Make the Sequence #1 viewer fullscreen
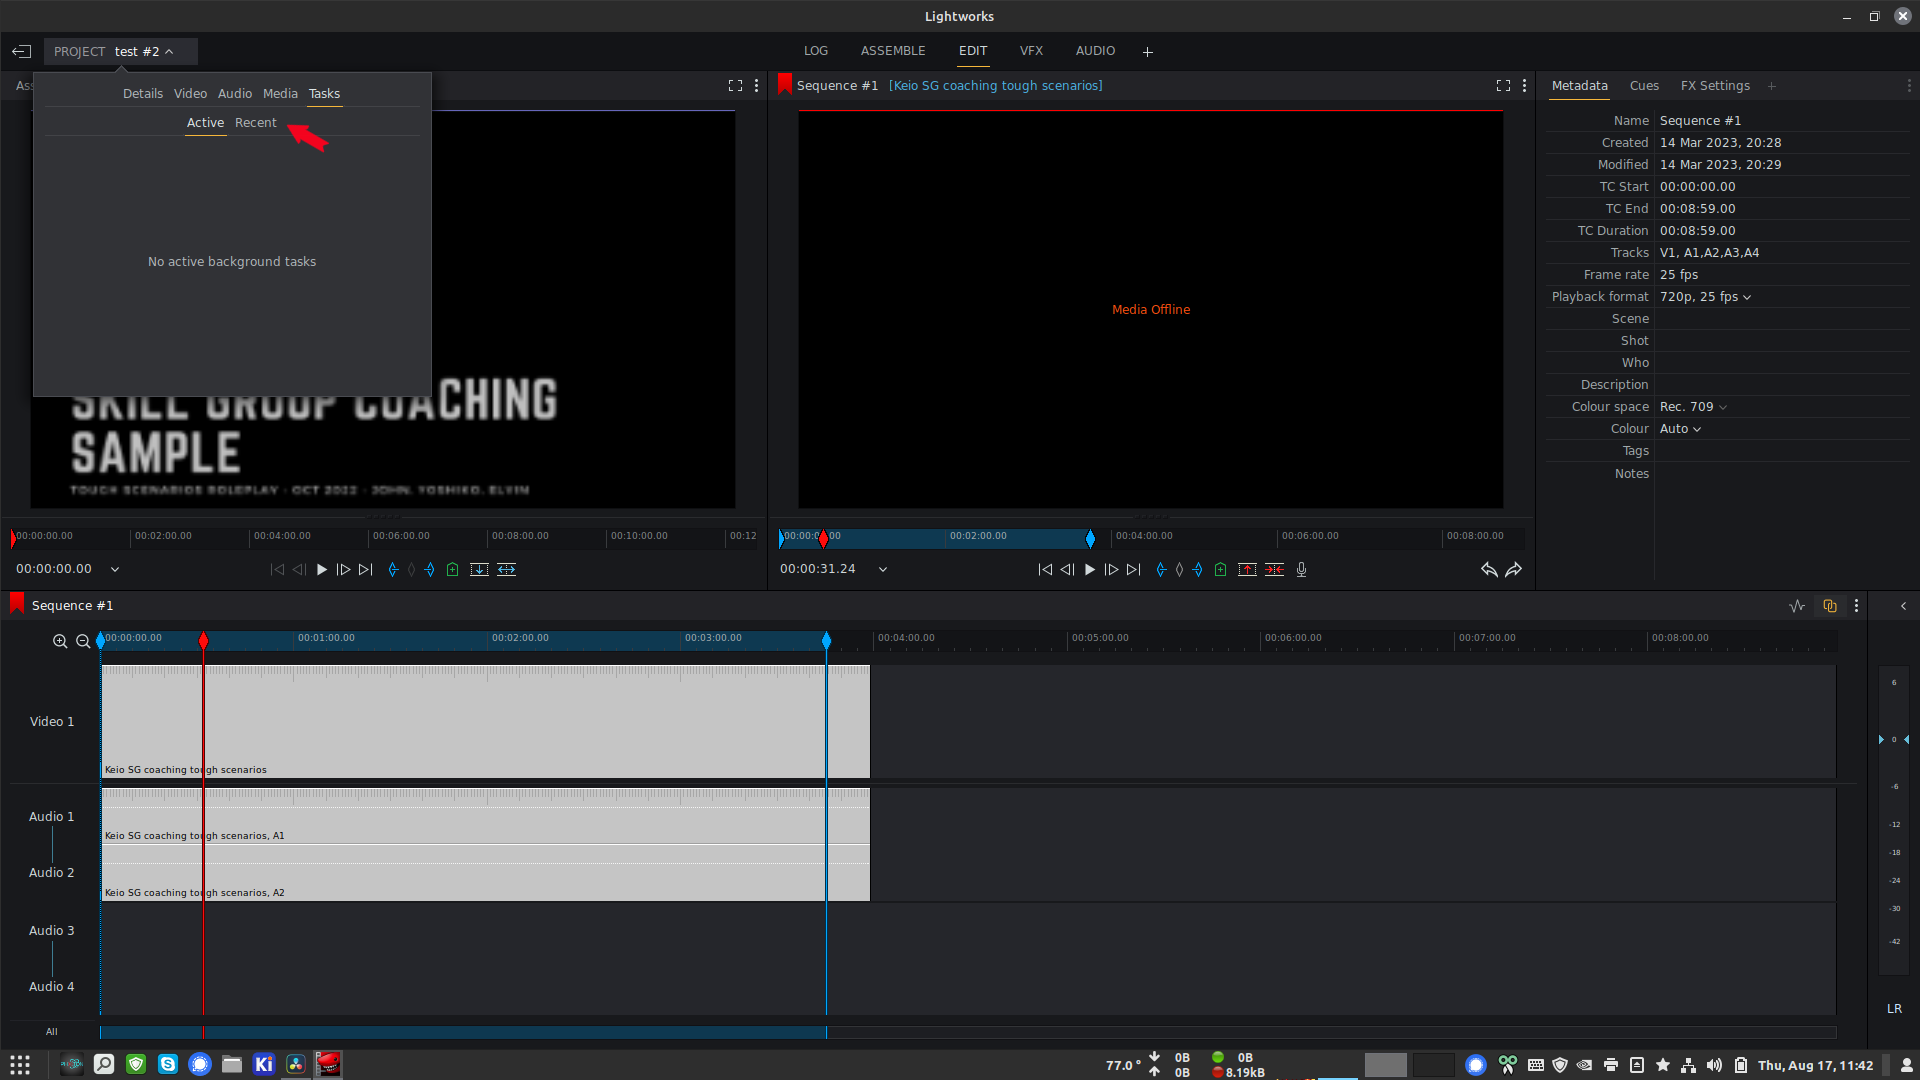1920x1080 pixels. [x=1503, y=86]
